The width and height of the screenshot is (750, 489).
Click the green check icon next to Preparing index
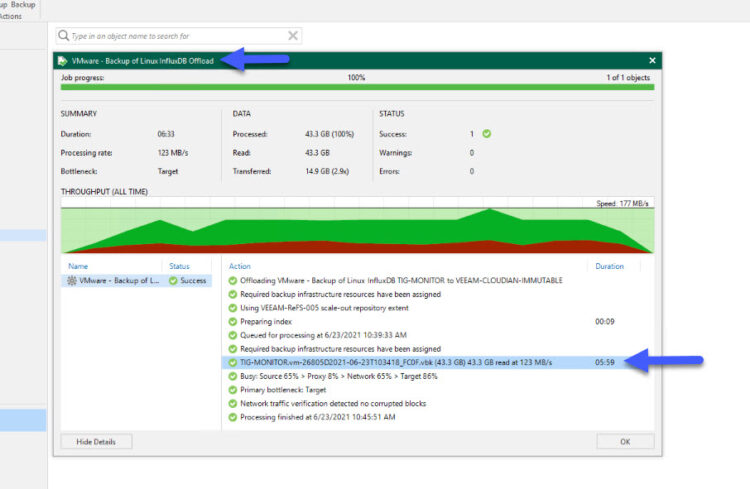pos(233,322)
